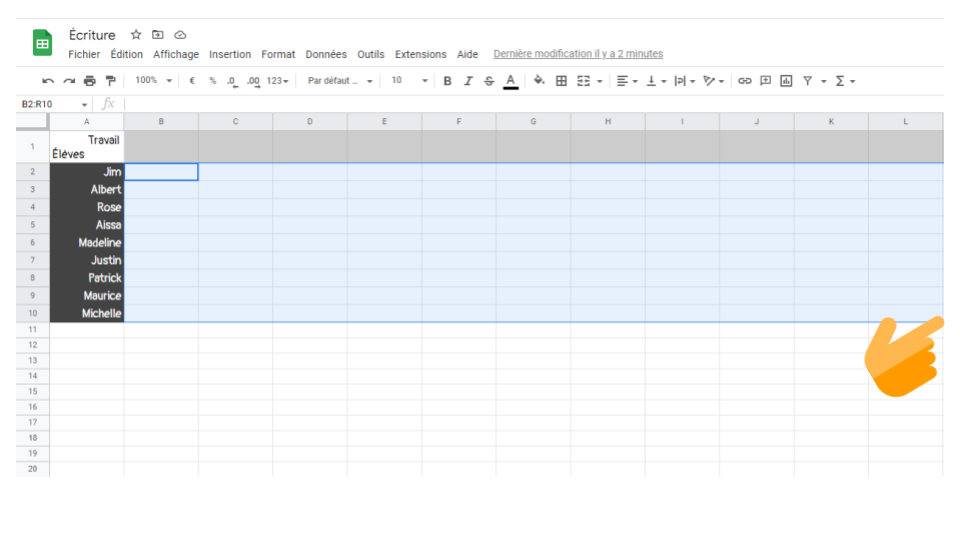The width and height of the screenshot is (960, 540).
Task: Open the Données menu
Action: tap(326, 54)
